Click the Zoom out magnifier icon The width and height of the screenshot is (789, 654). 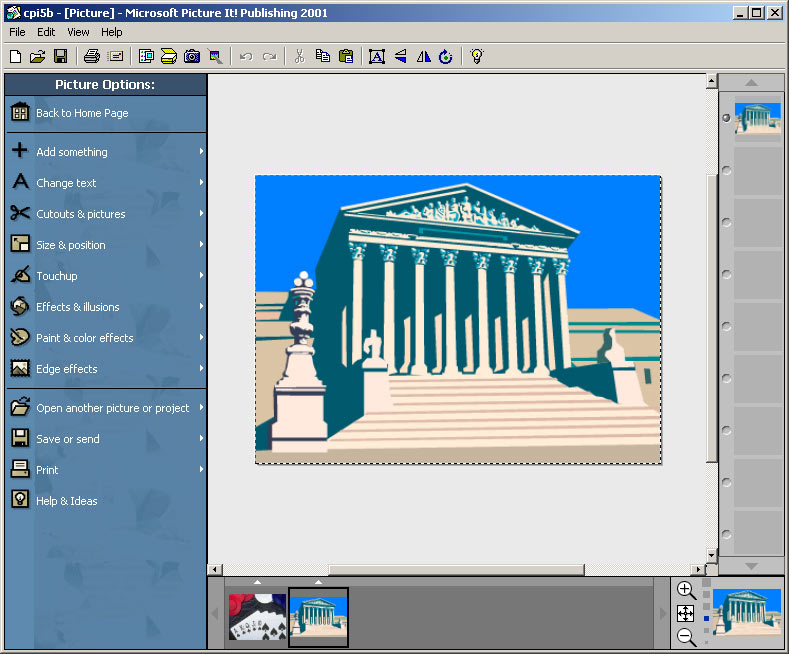(686, 637)
